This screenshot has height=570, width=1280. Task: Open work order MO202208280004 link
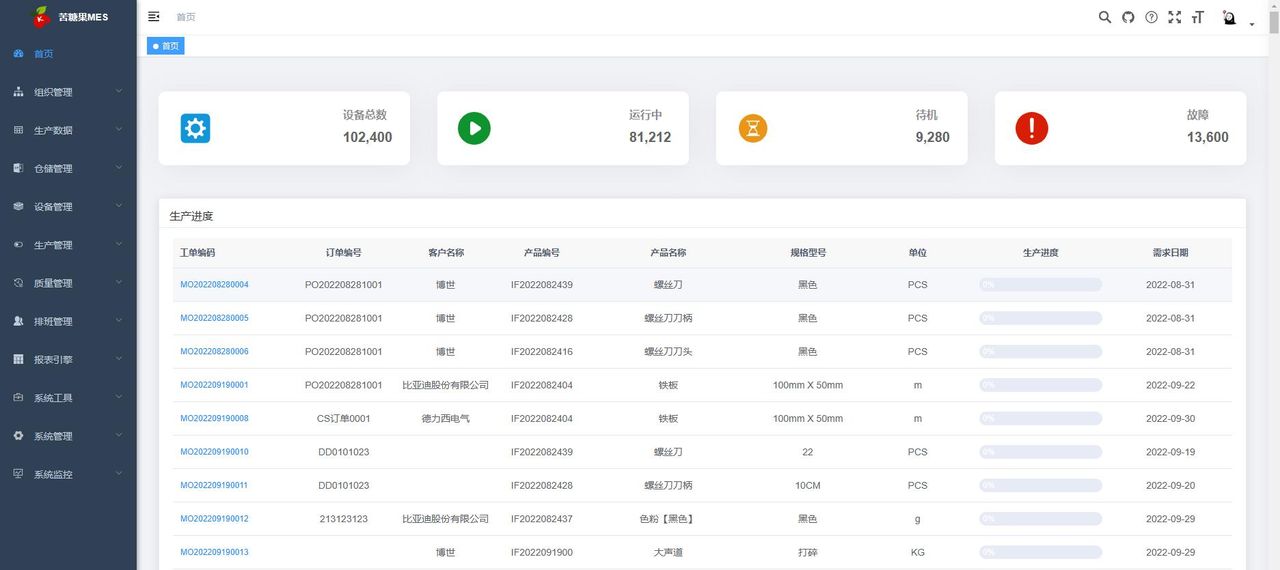(214, 285)
